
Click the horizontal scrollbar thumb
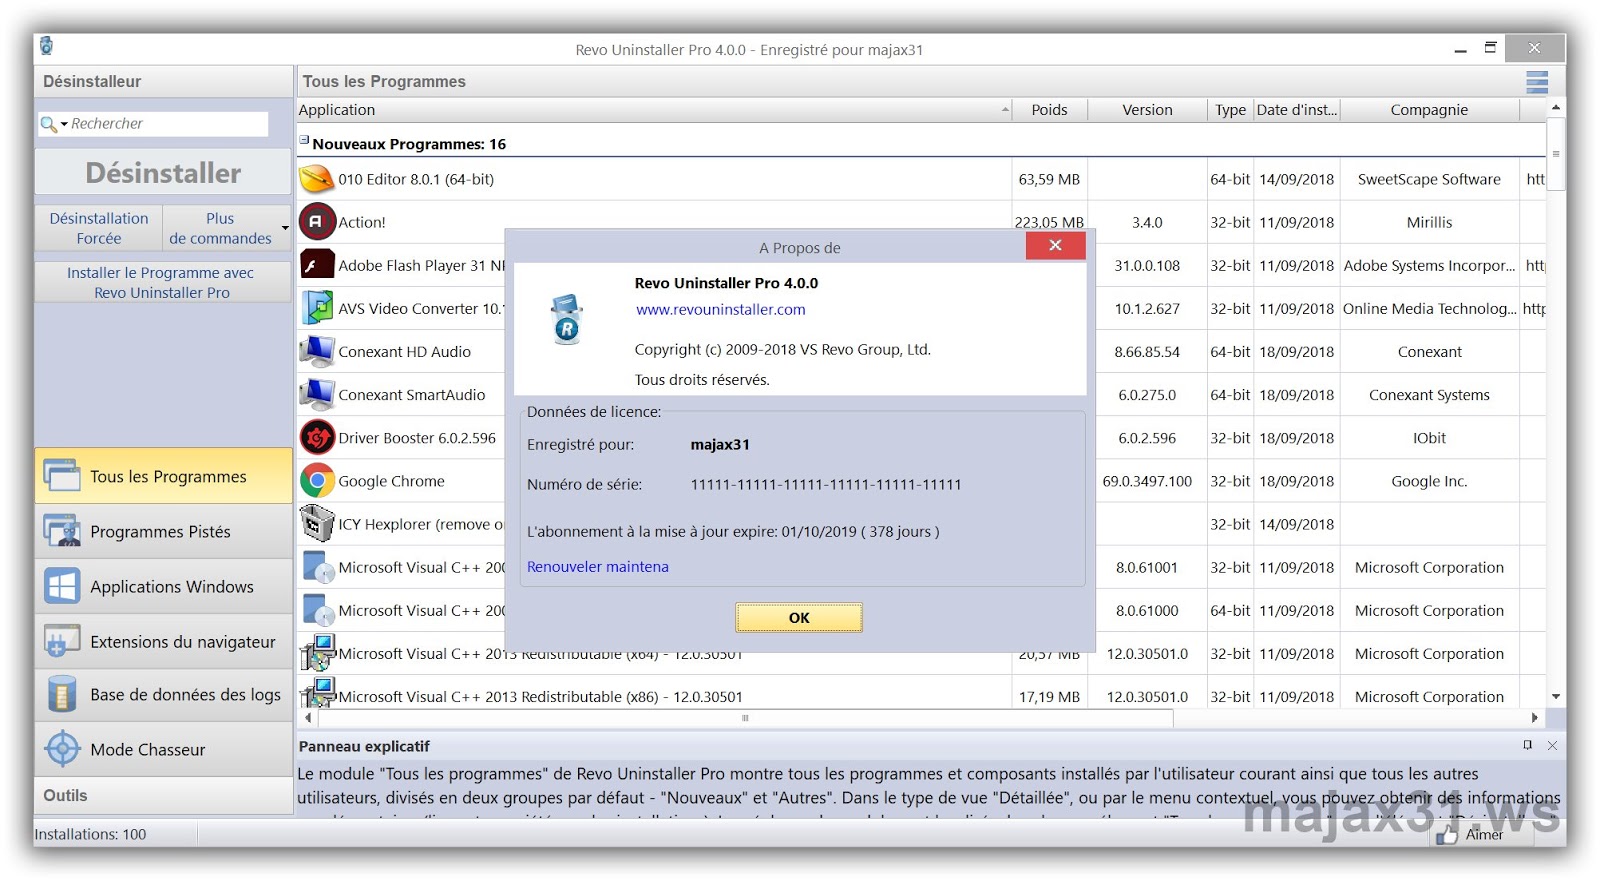coord(745,718)
